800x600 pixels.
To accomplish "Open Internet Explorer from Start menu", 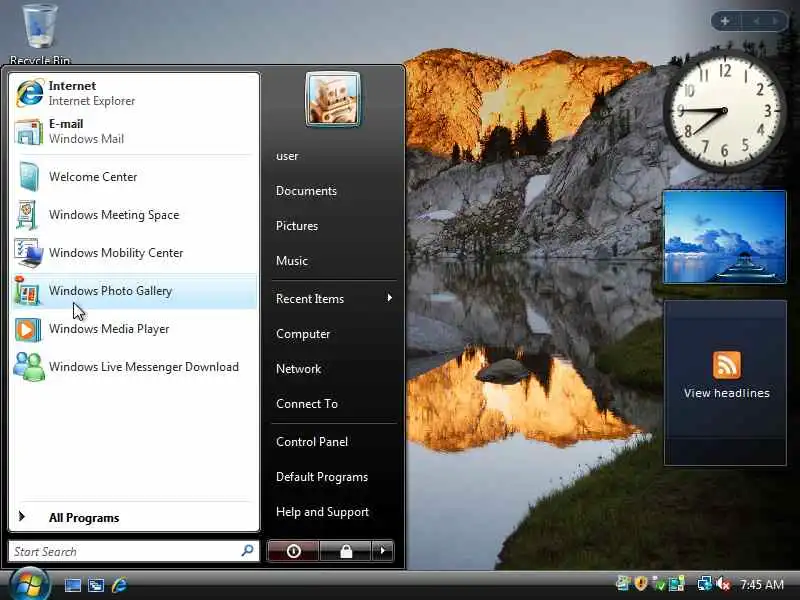I will (134, 93).
